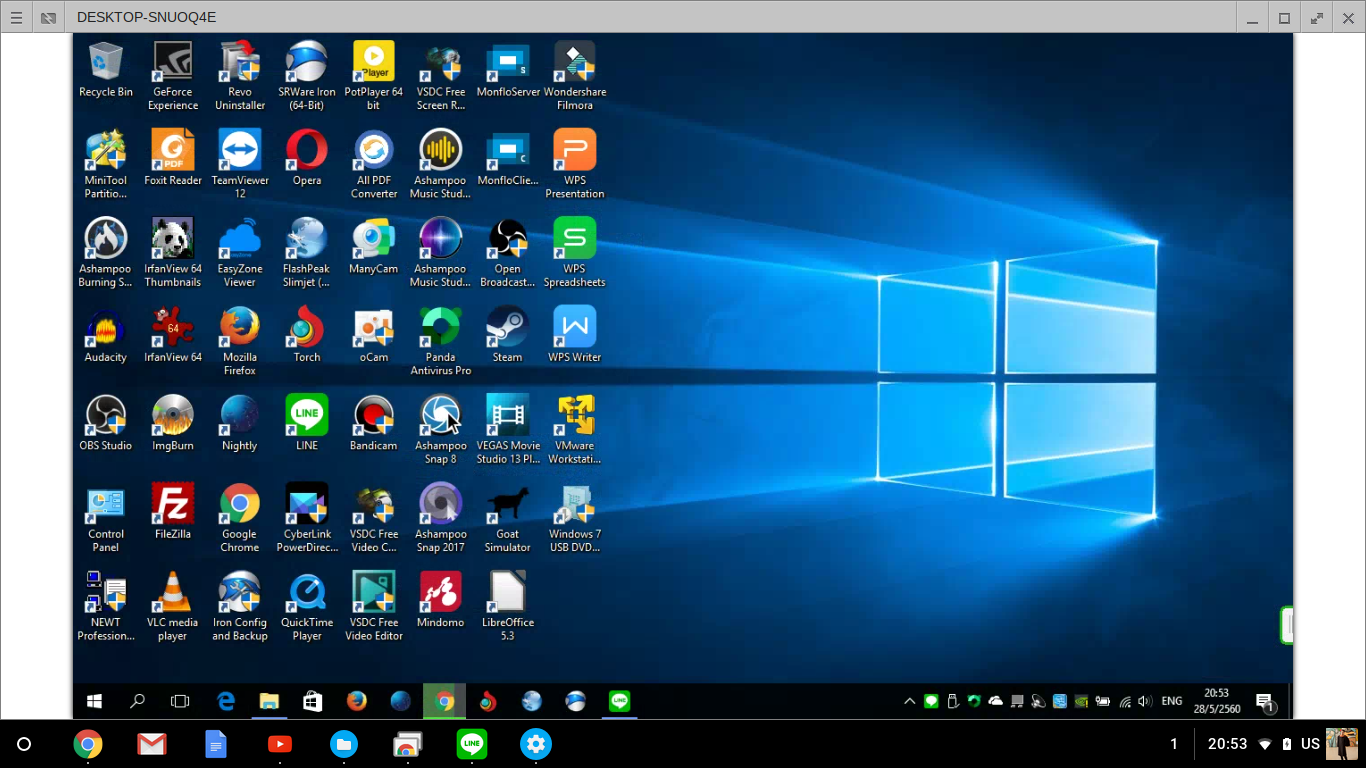
Task: Open Torch browser desktop icon
Action: (307, 335)
